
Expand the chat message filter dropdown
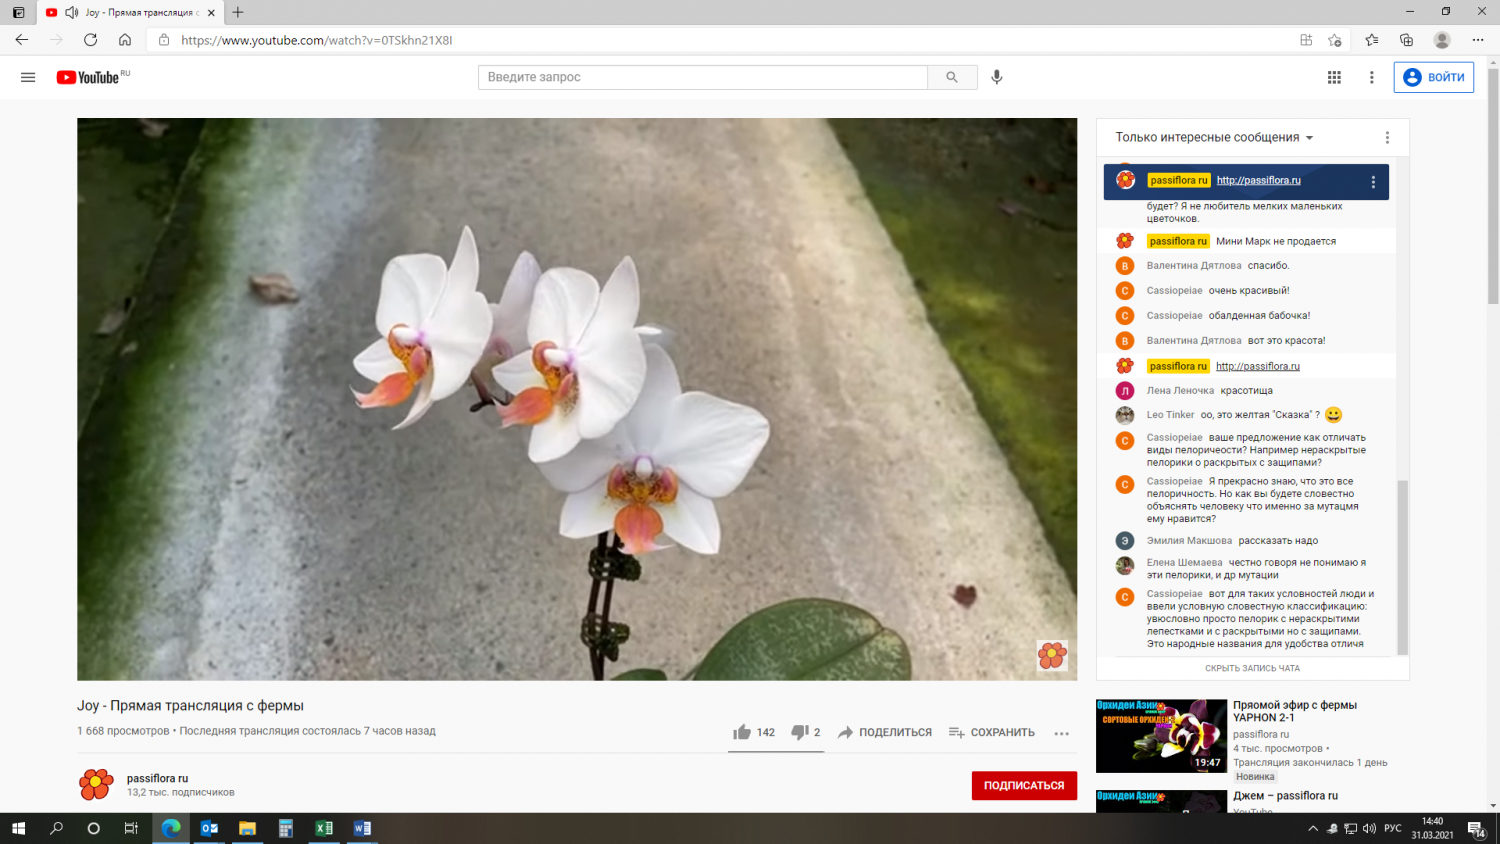click(1215, 138)
